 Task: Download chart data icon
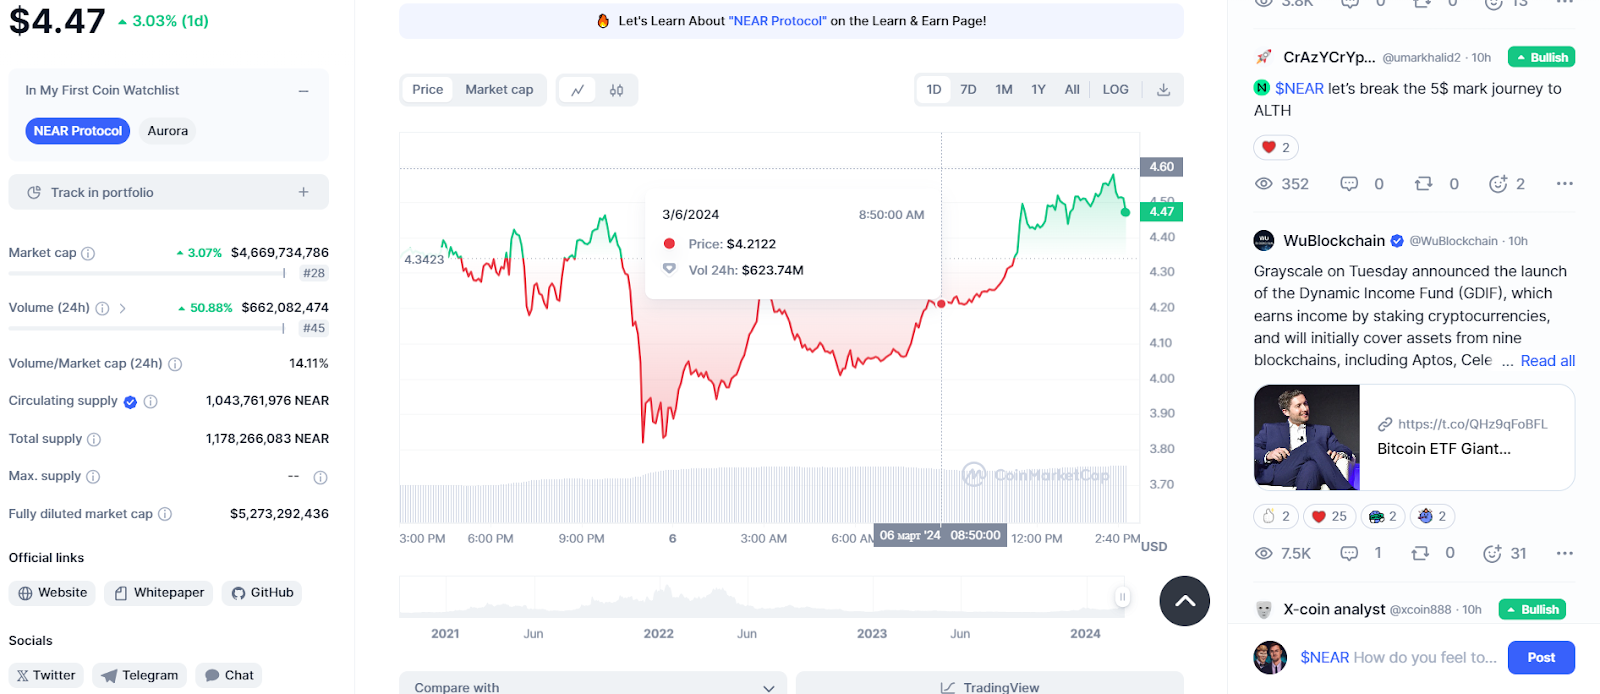(1163, 90)
